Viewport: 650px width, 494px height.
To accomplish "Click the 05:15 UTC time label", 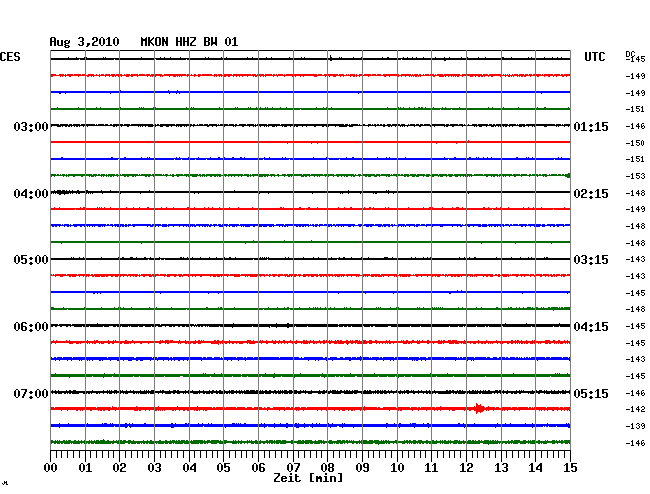I will tap(591, 394).
